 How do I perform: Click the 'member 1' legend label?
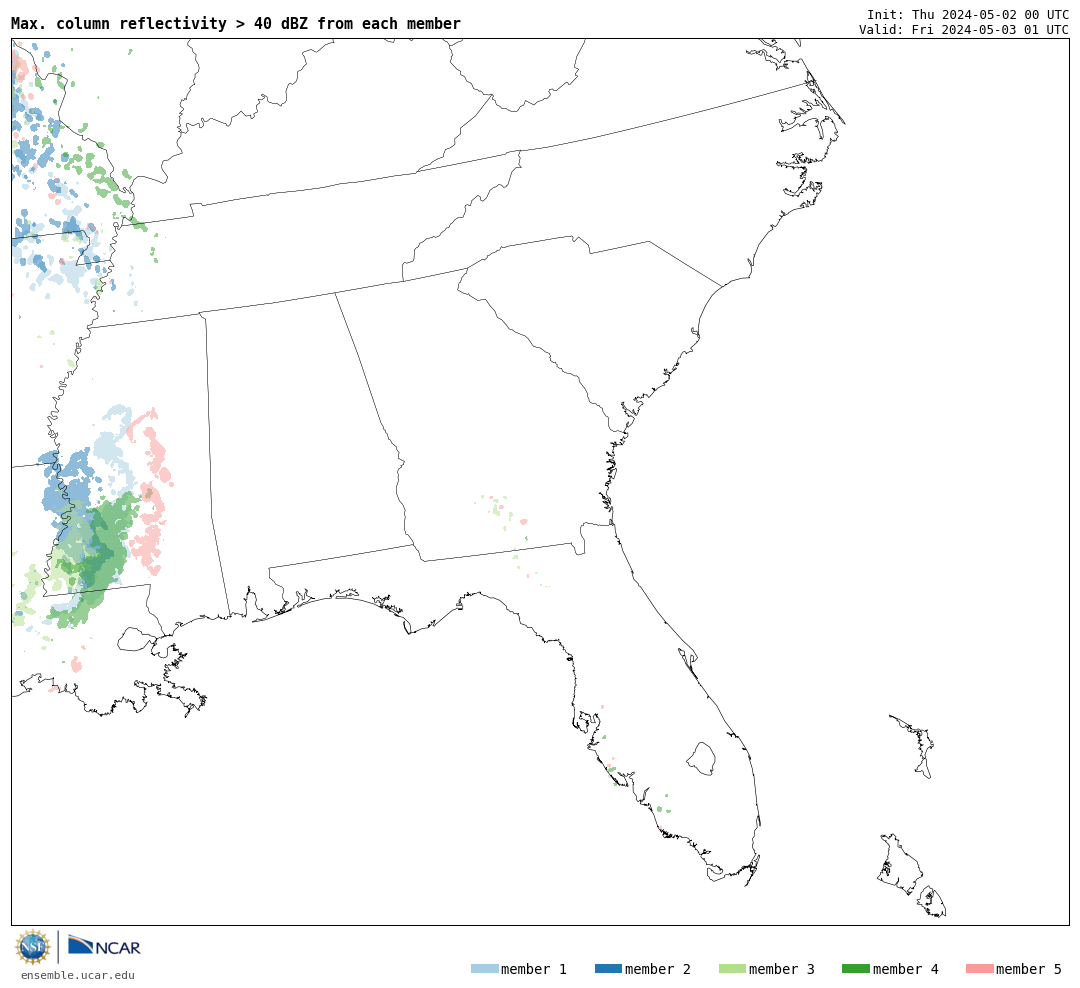(x=534, y=969)
